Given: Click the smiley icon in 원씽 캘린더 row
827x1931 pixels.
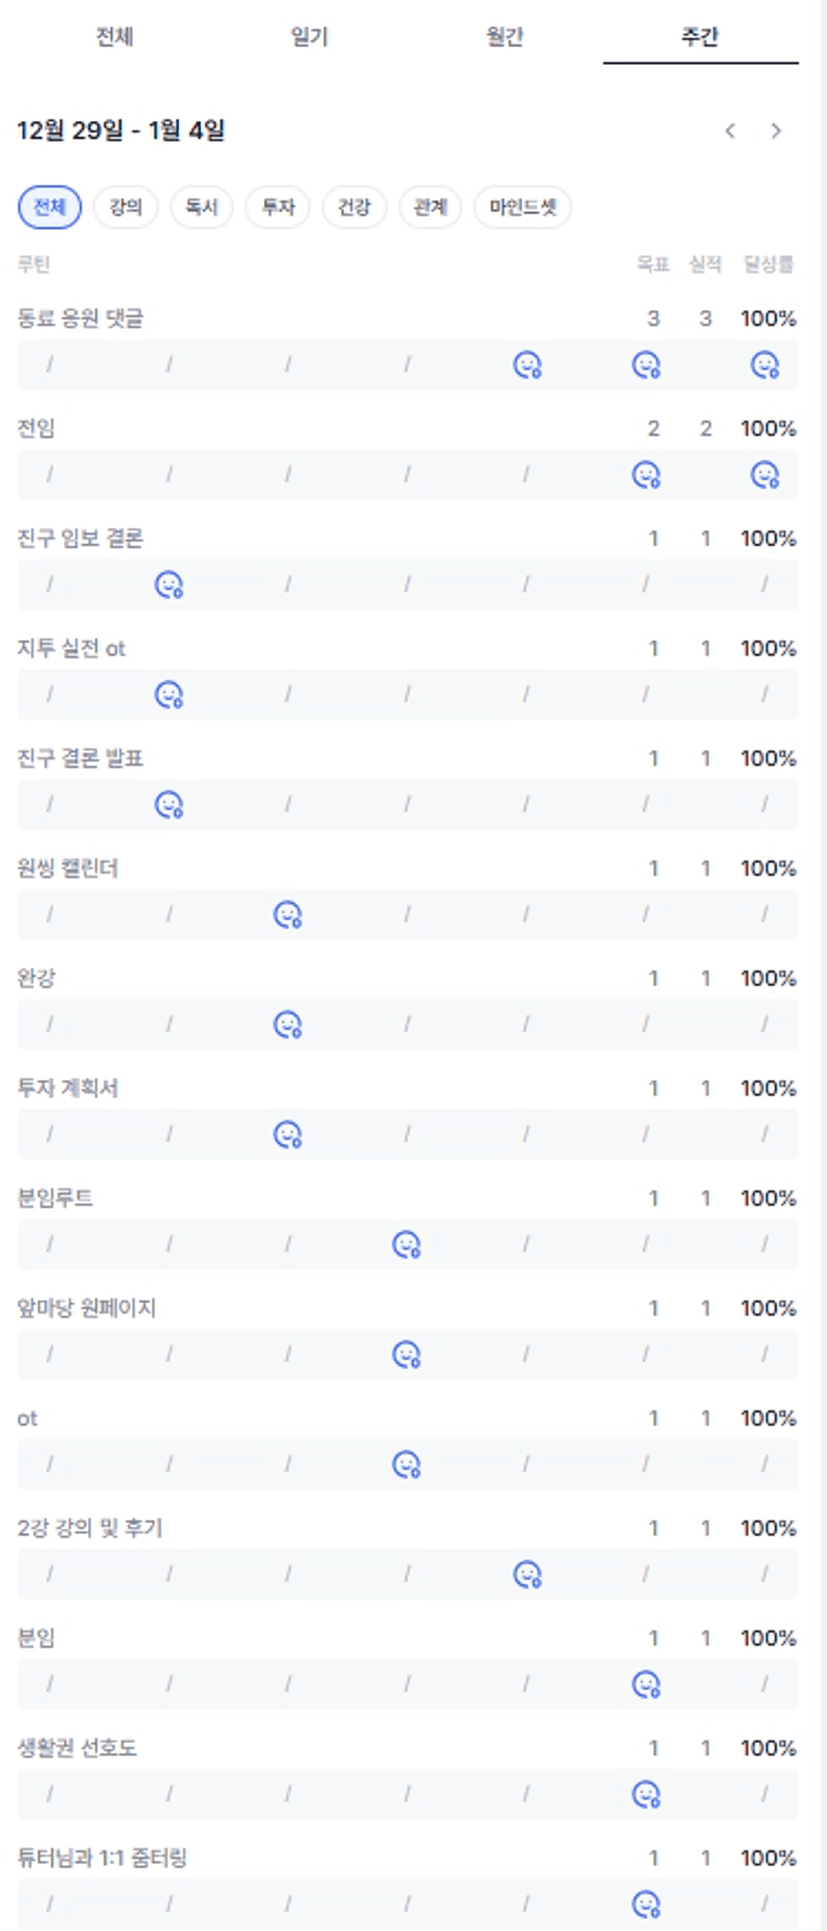Looking at the screenshot, I should pyautogui.click(x=288, y=915).
